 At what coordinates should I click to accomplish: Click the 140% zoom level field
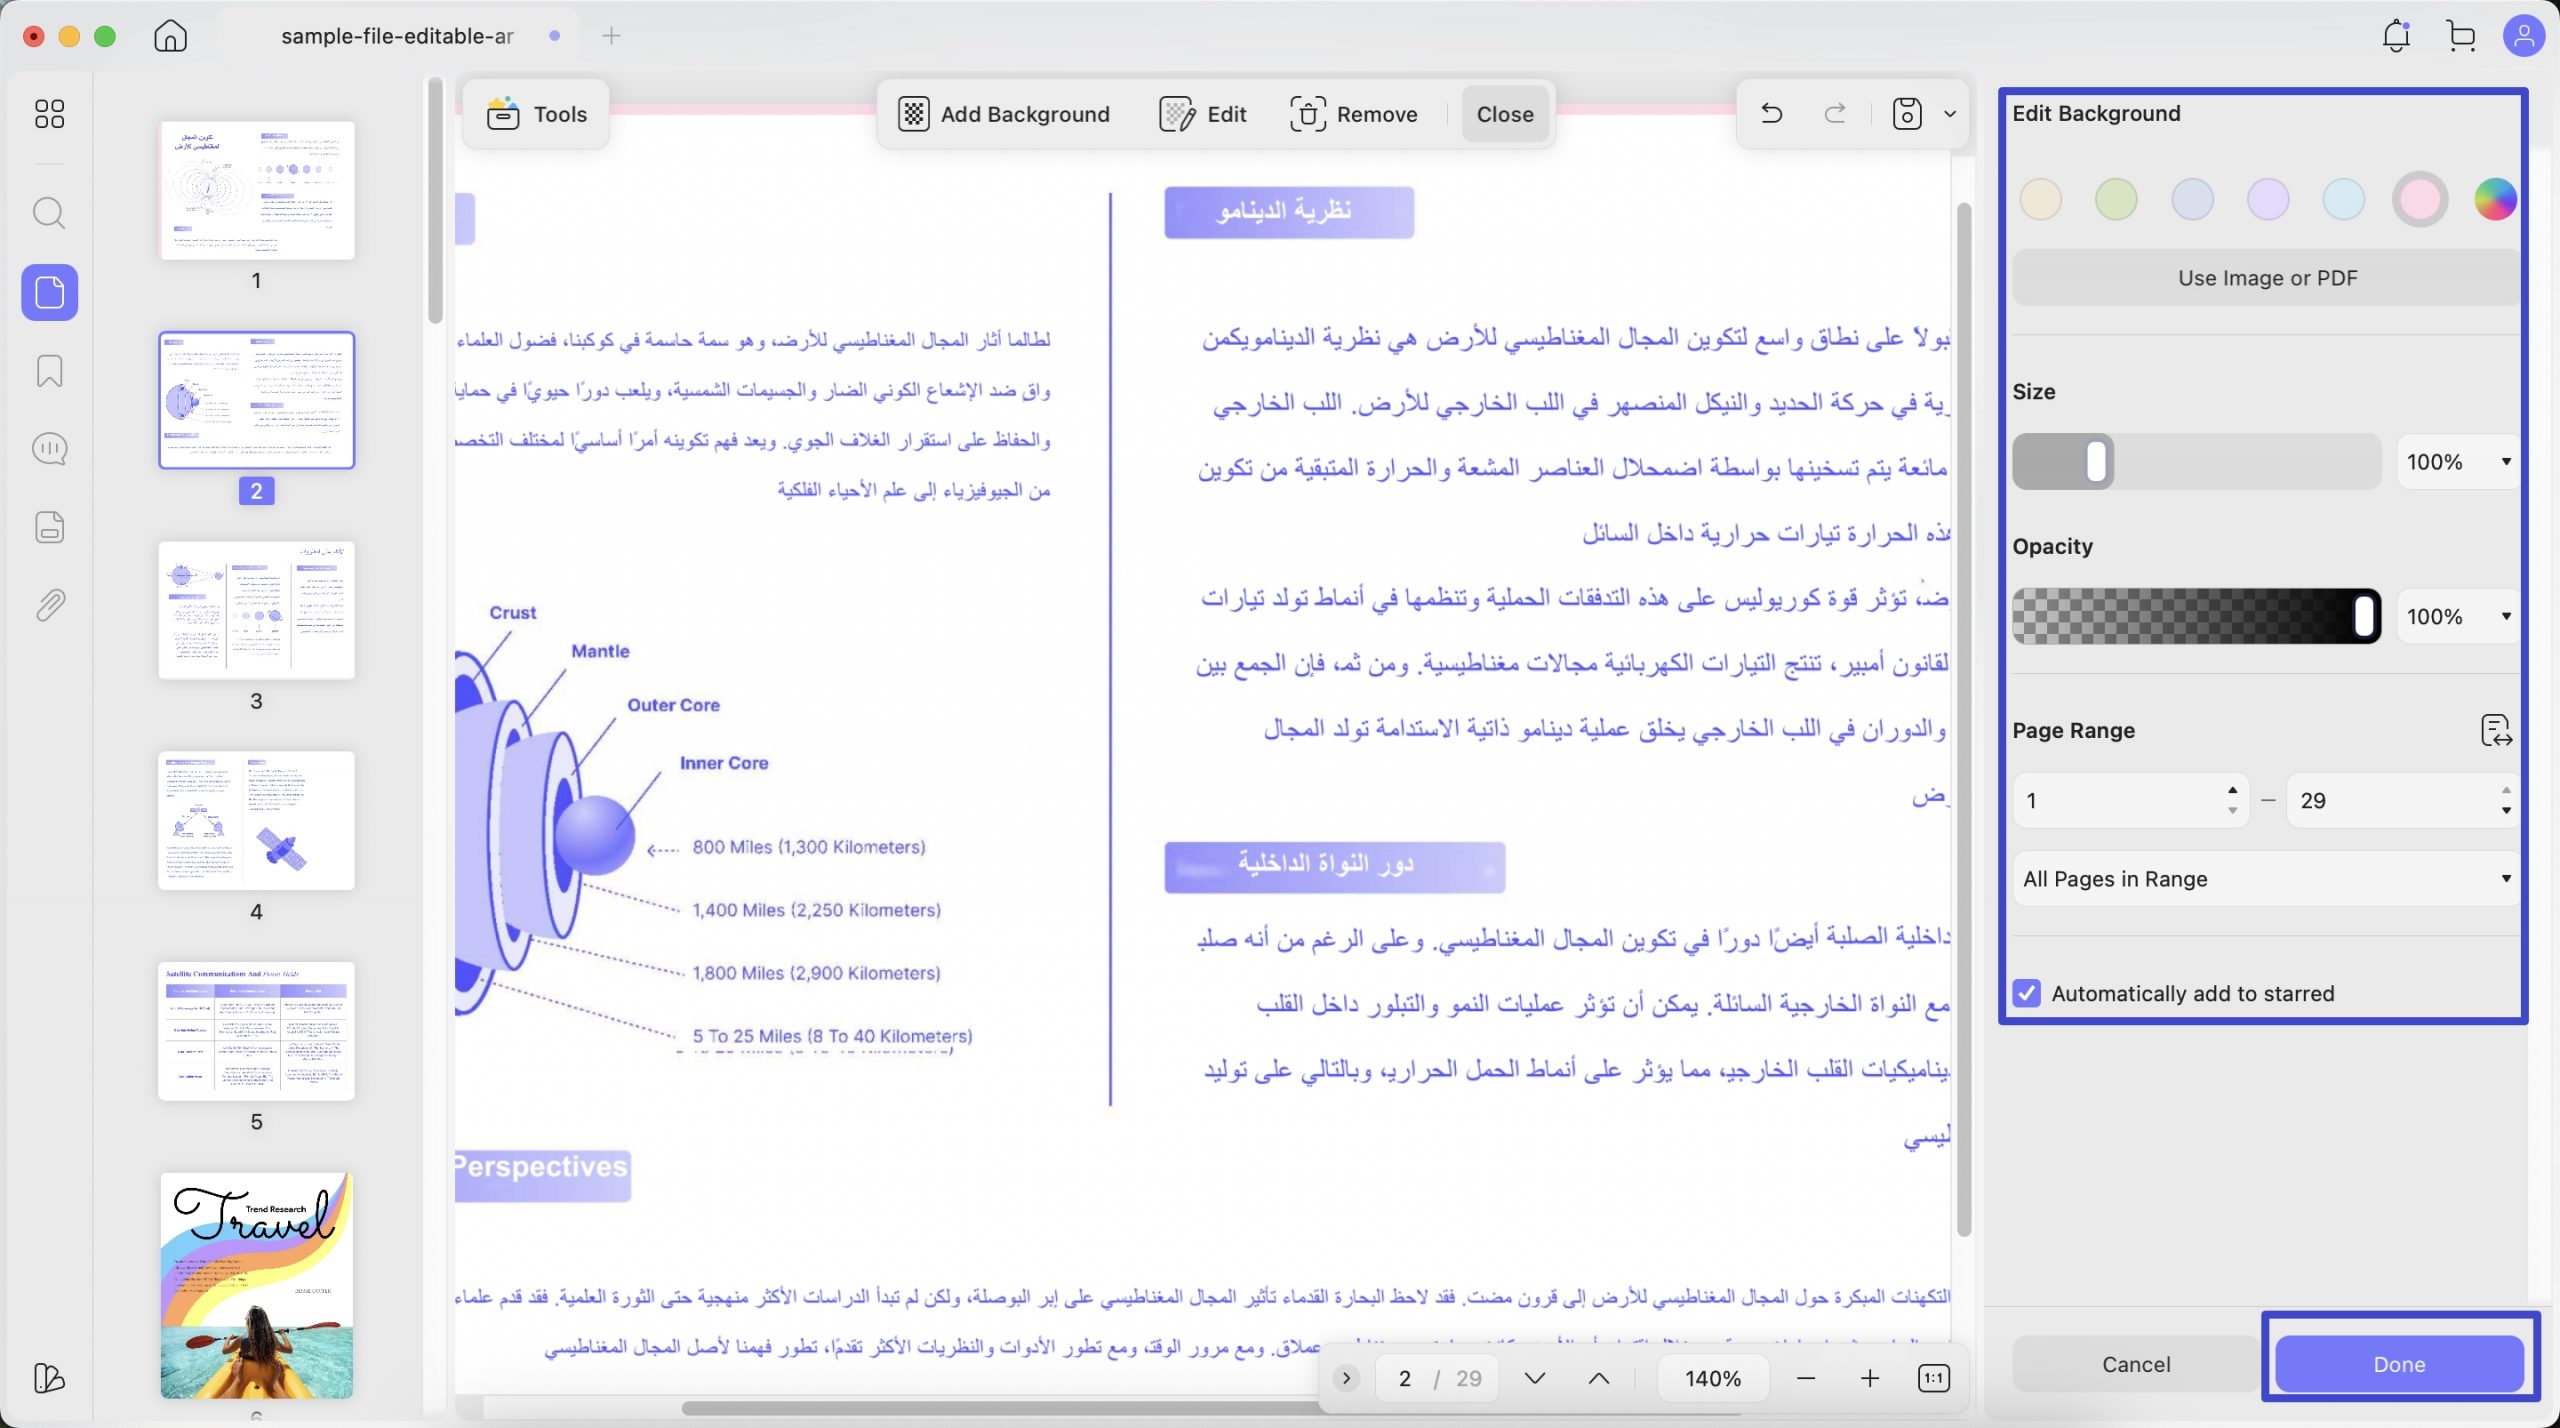tap(1713, 1378)
